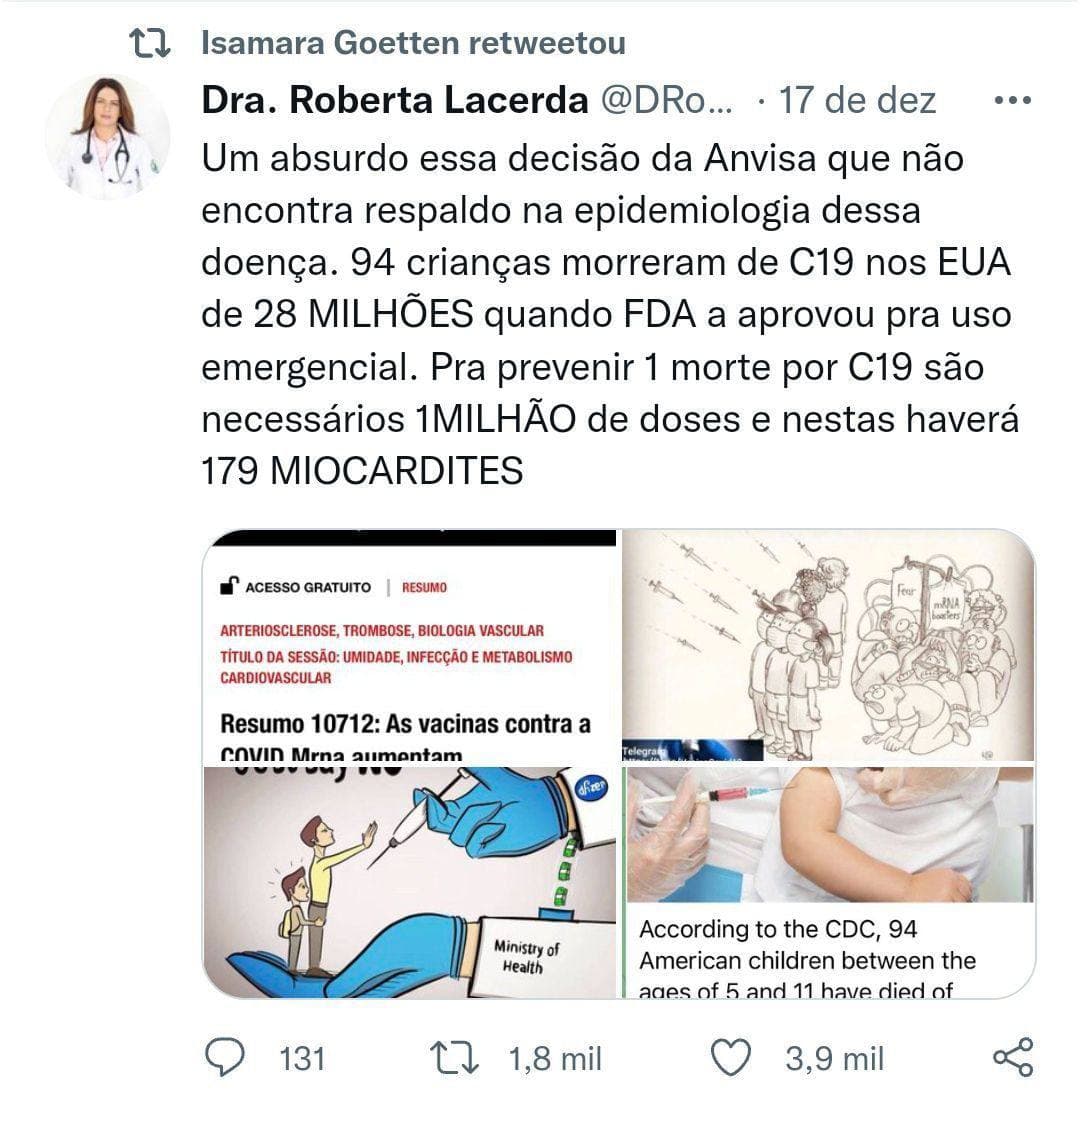Viewport: 1080px width, 1143px height.
Task: Click Isamara Goetten retweetou label
Action: [413, 43]
